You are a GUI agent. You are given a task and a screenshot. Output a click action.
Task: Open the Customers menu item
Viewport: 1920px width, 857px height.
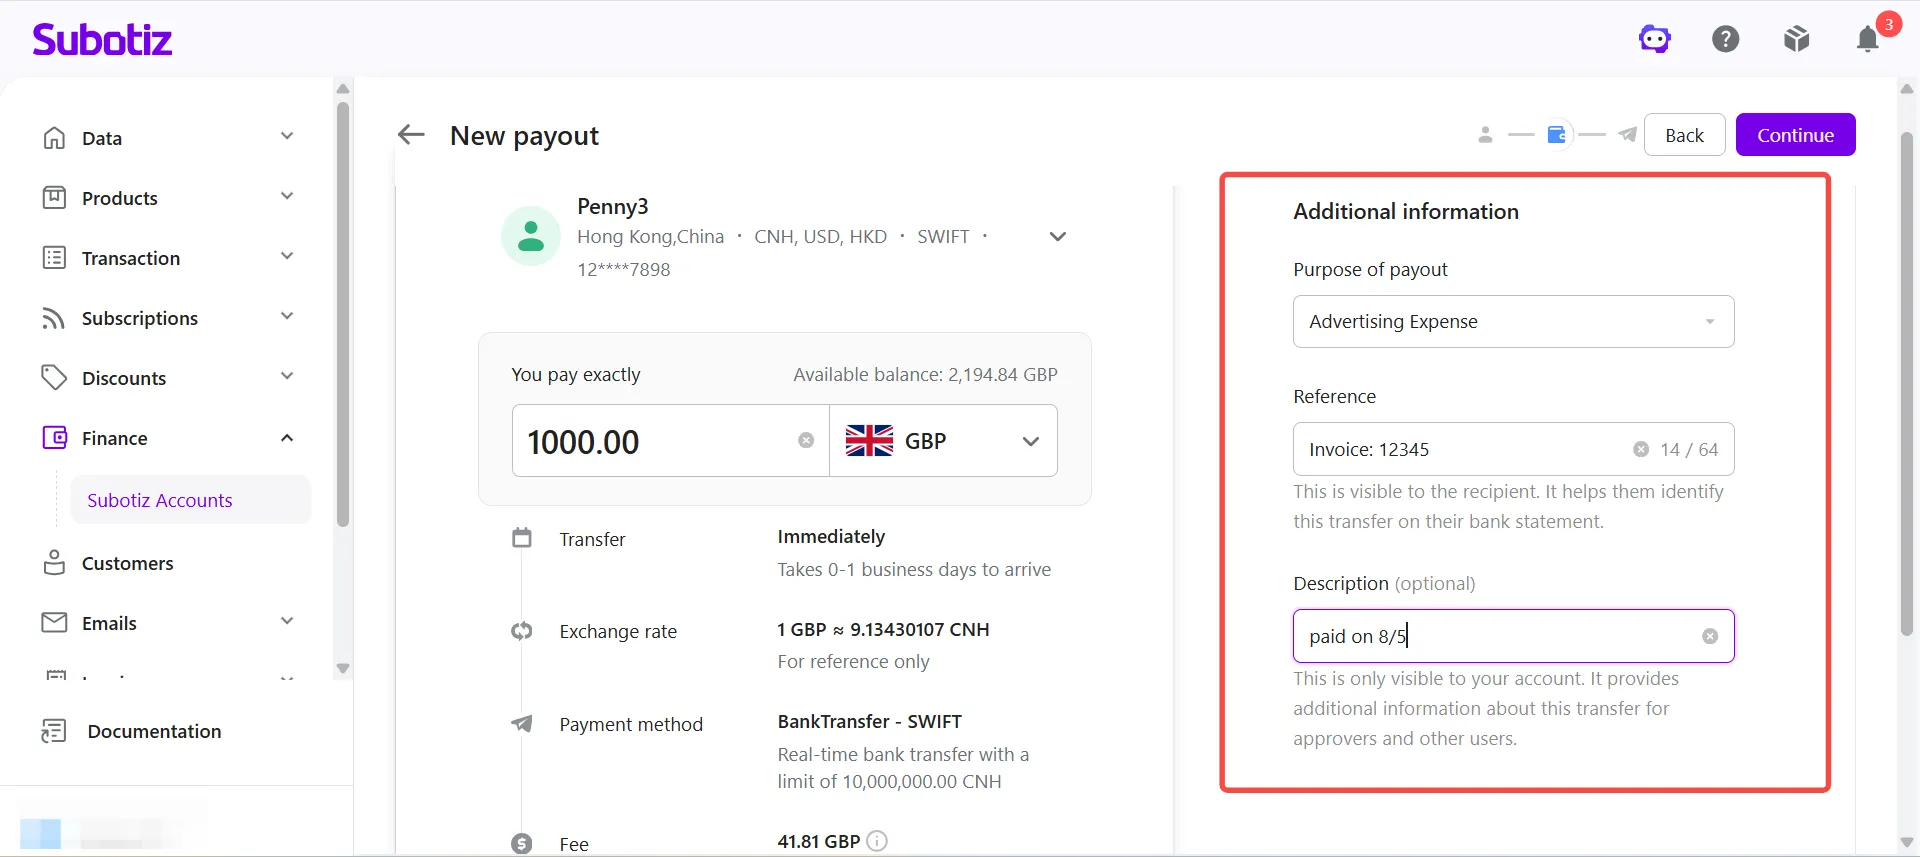tap(127, 563)
